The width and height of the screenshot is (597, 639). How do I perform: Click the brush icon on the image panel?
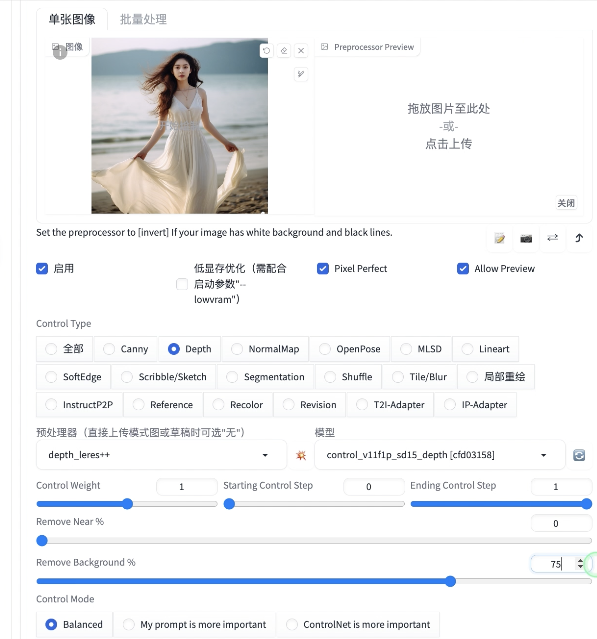(x=301, y=74)
